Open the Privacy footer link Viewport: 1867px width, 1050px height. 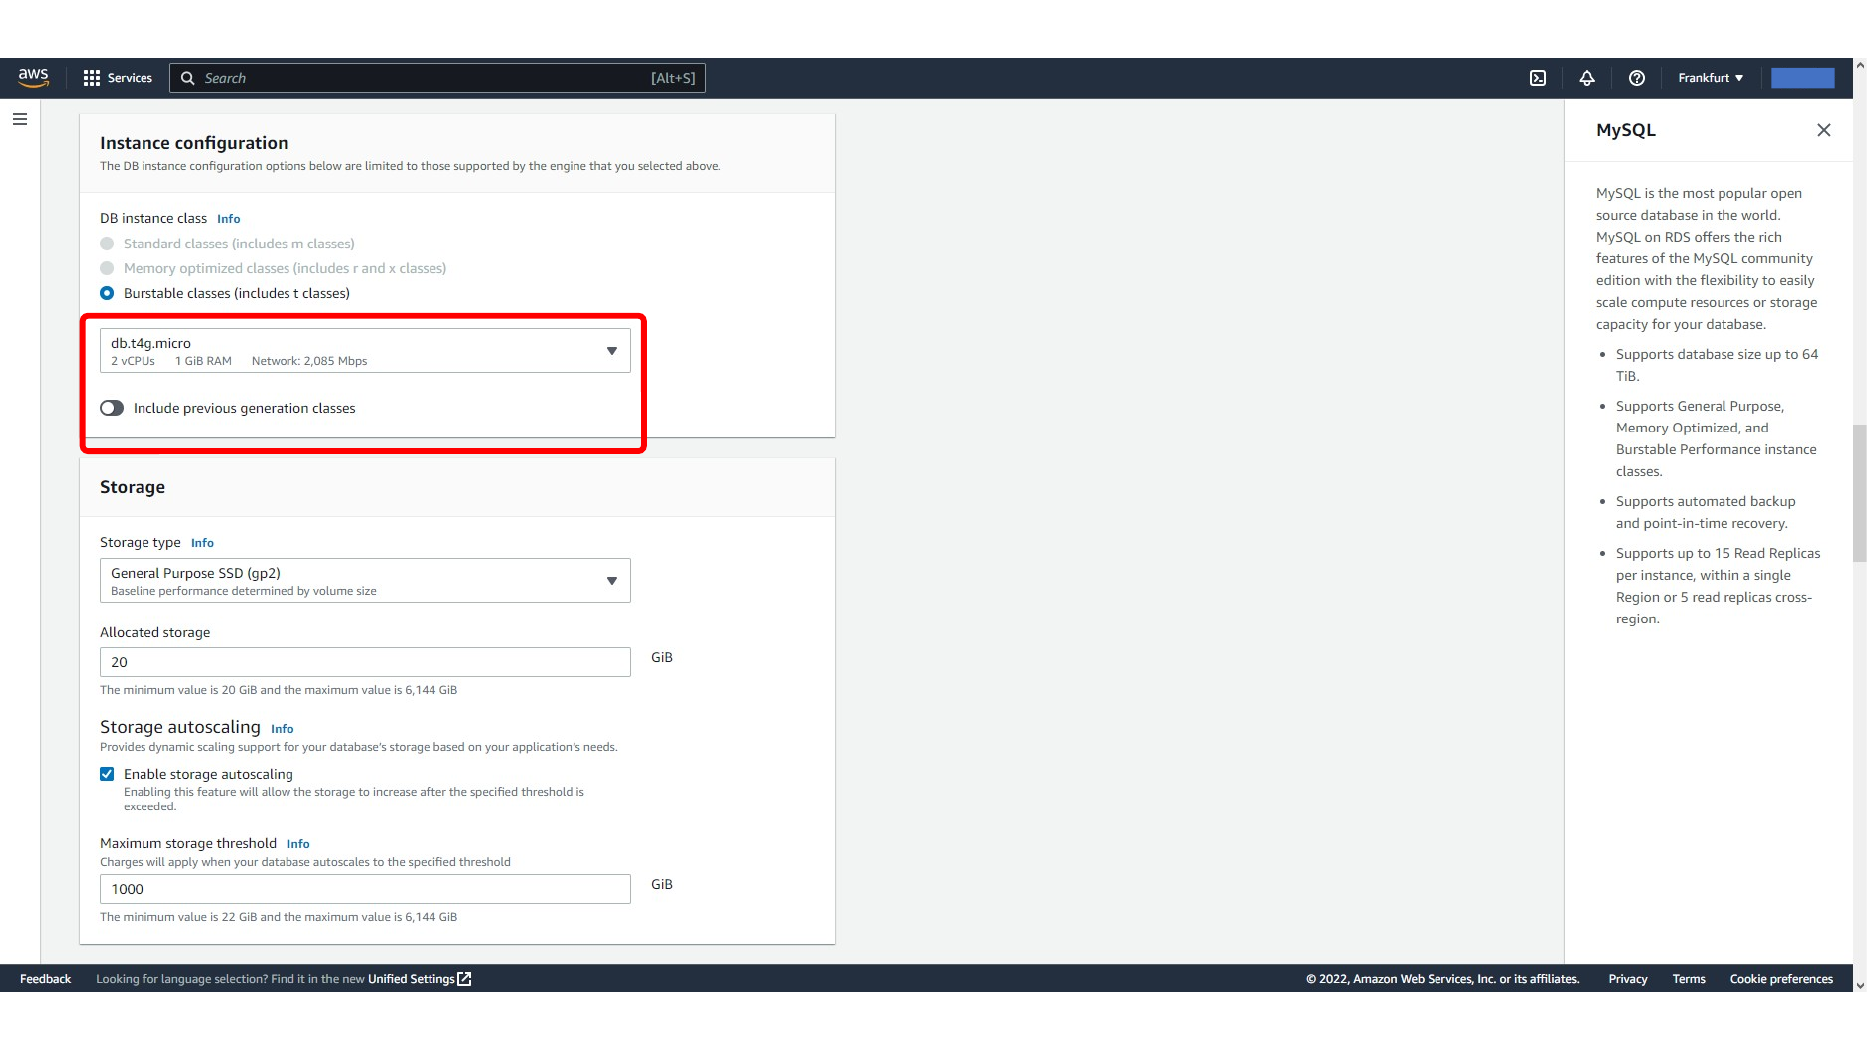tap(1628, 979)
